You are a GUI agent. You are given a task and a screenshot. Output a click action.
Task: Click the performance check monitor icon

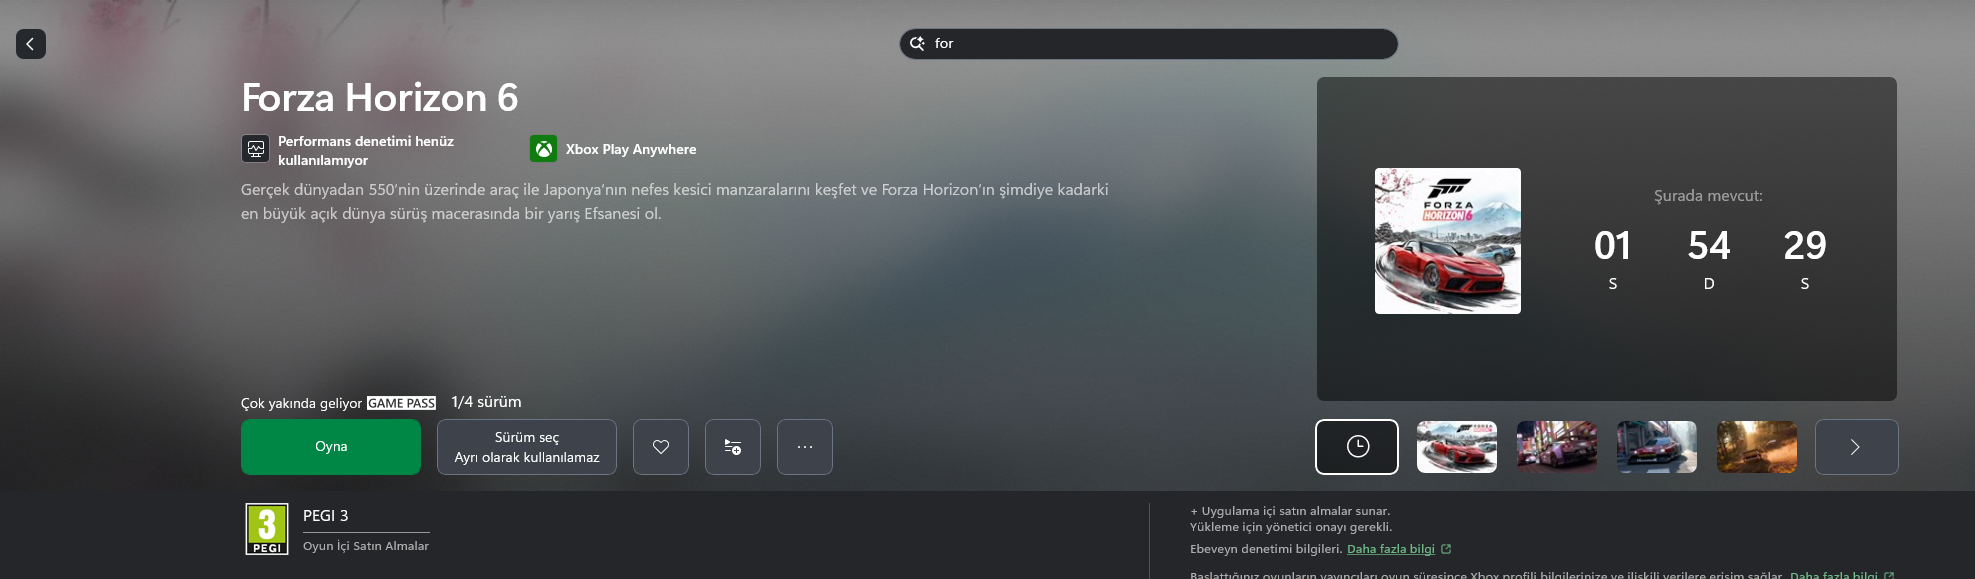(x=256, y=149)
